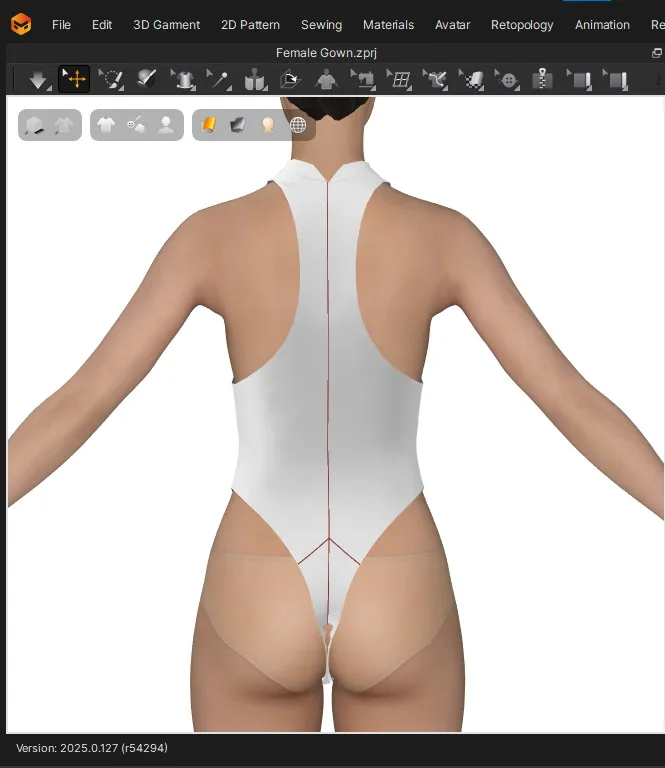Open the 3D Garment menu
This screenshot has height=768, width=665.
166,24
